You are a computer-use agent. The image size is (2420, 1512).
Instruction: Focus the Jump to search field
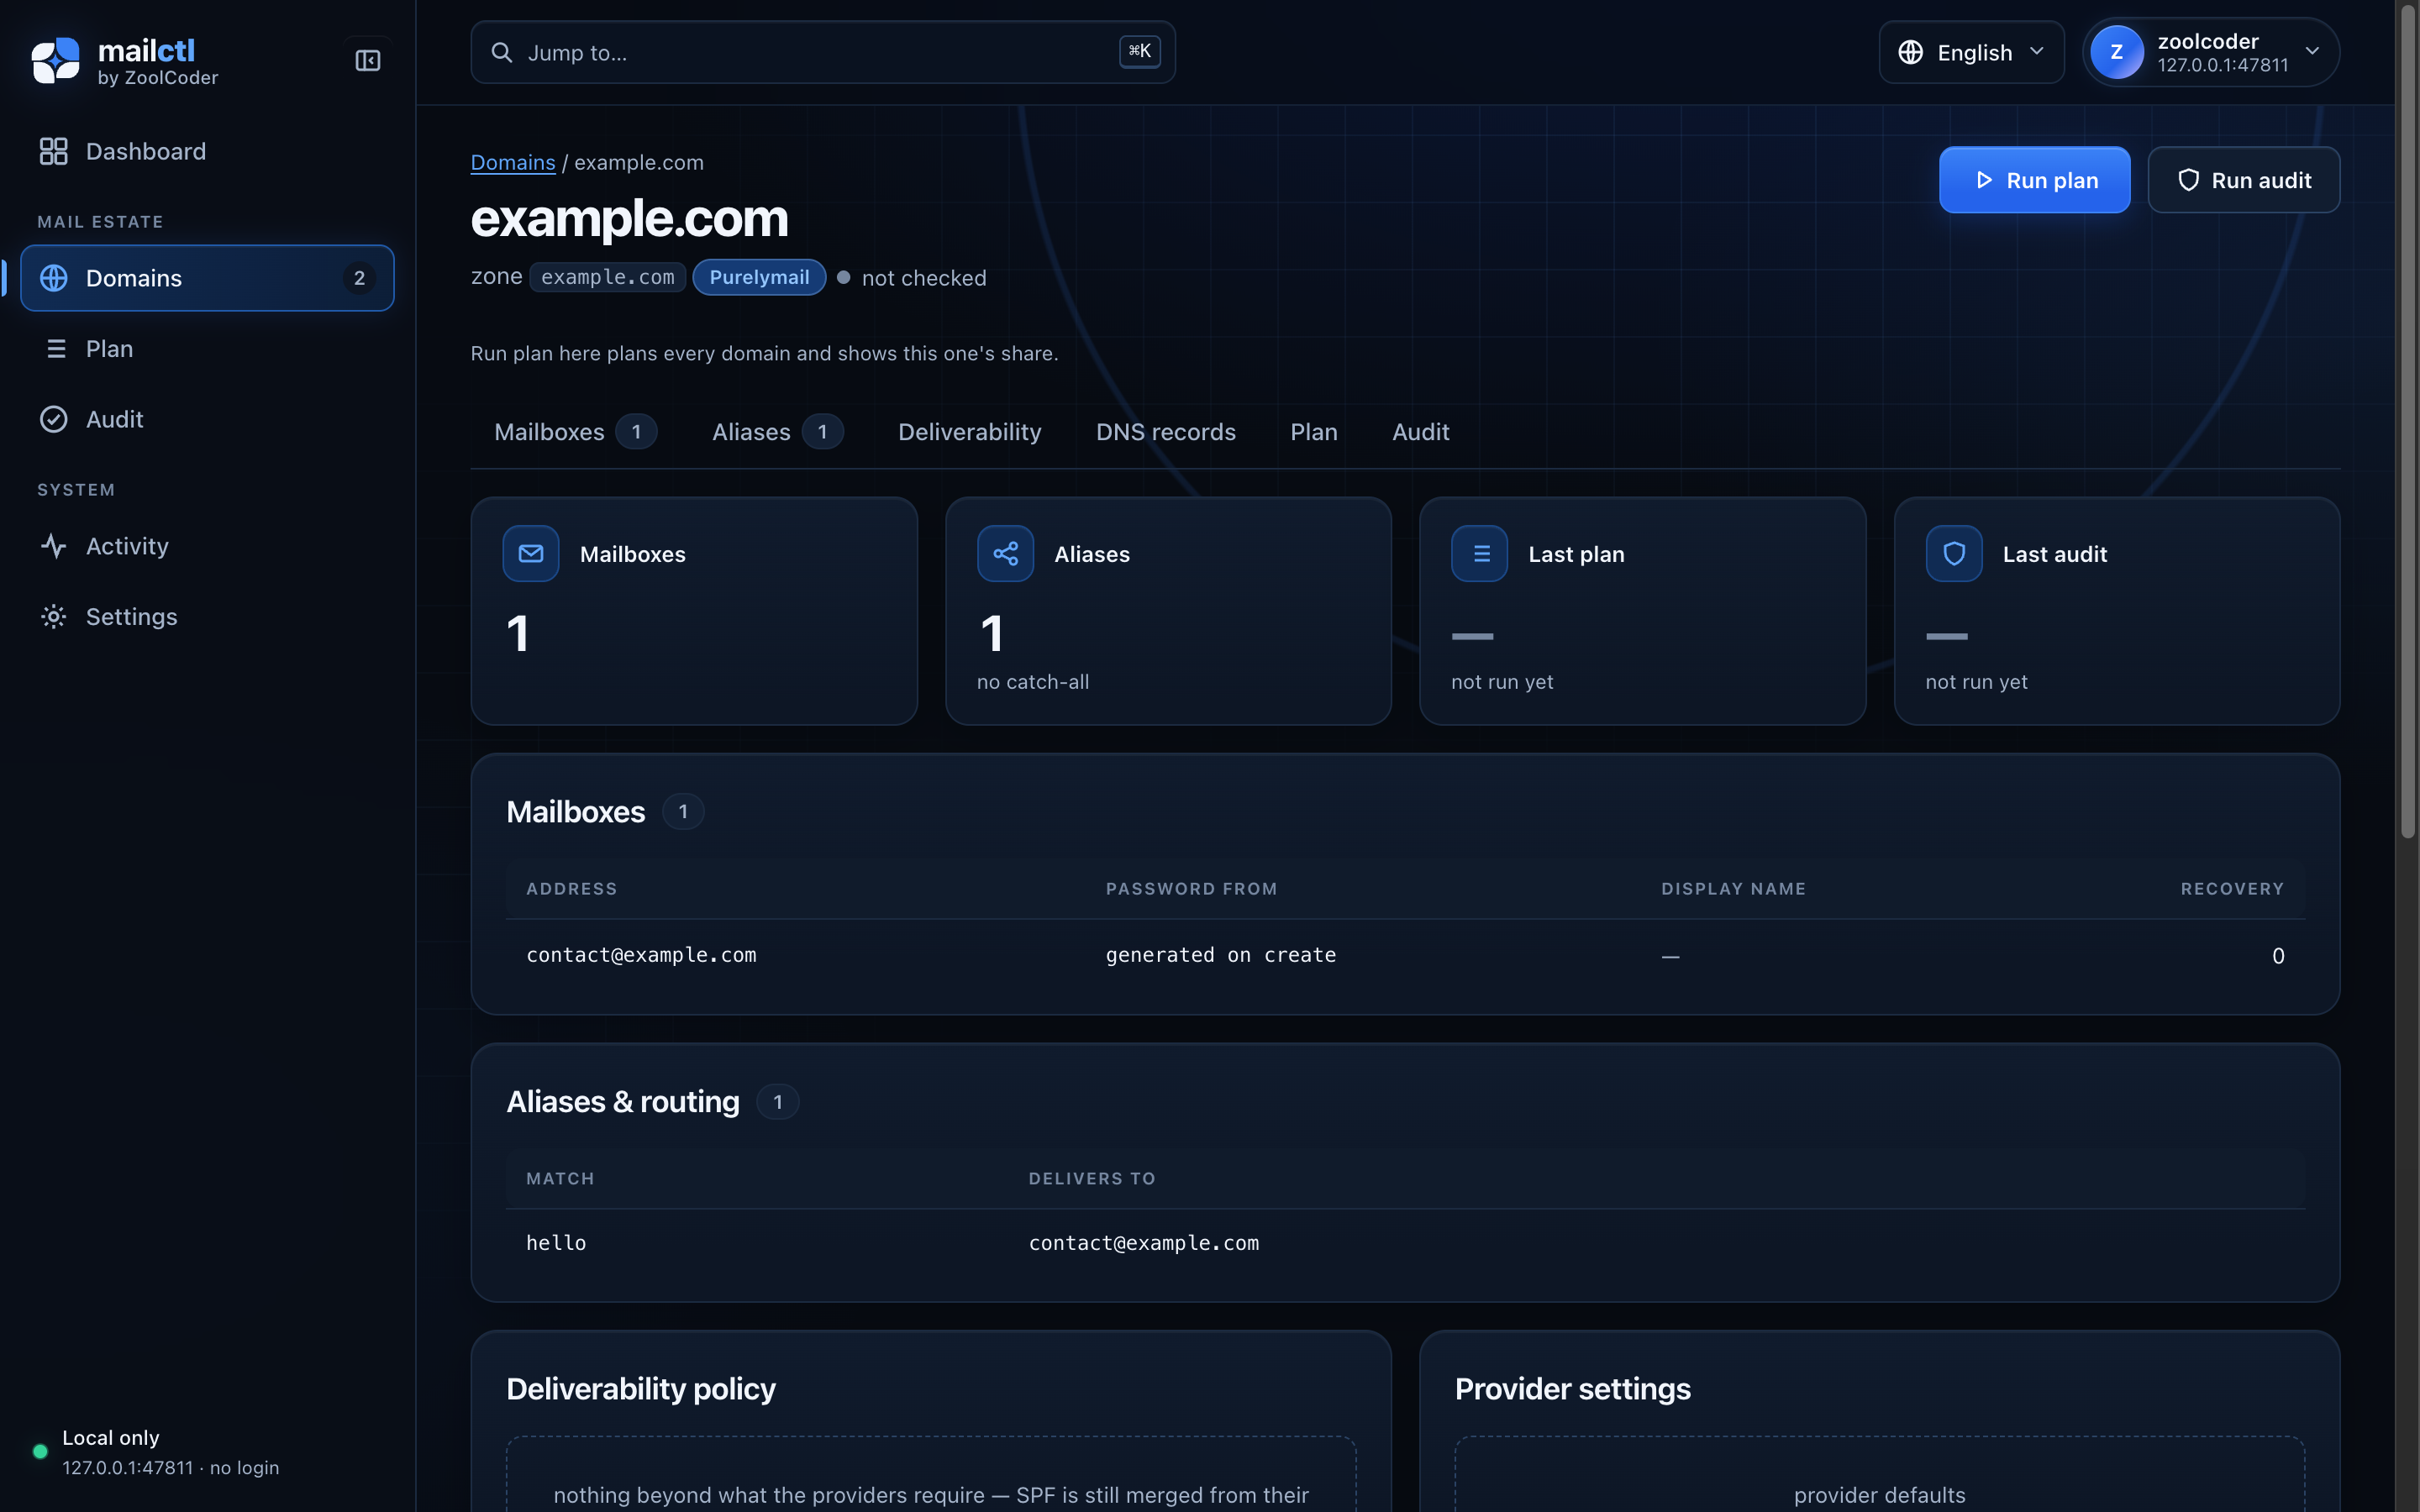point(822,52)
